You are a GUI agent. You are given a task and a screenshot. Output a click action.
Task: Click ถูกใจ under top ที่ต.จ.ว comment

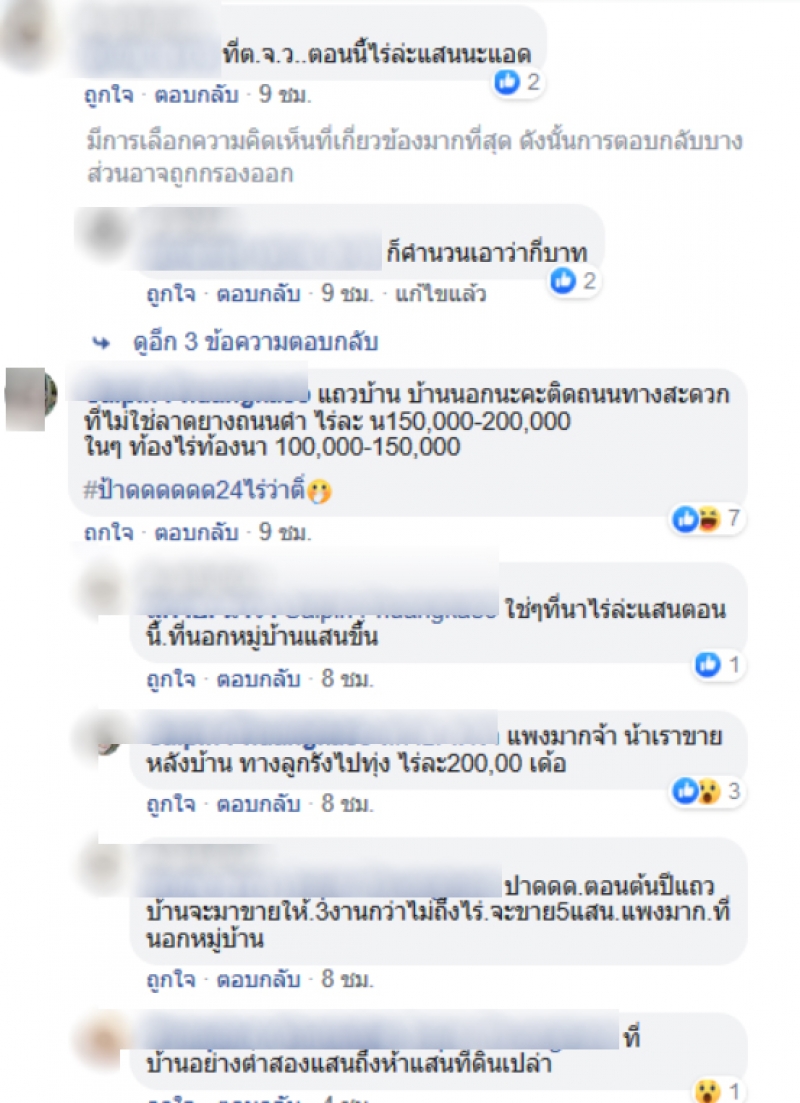pos(109,94)
